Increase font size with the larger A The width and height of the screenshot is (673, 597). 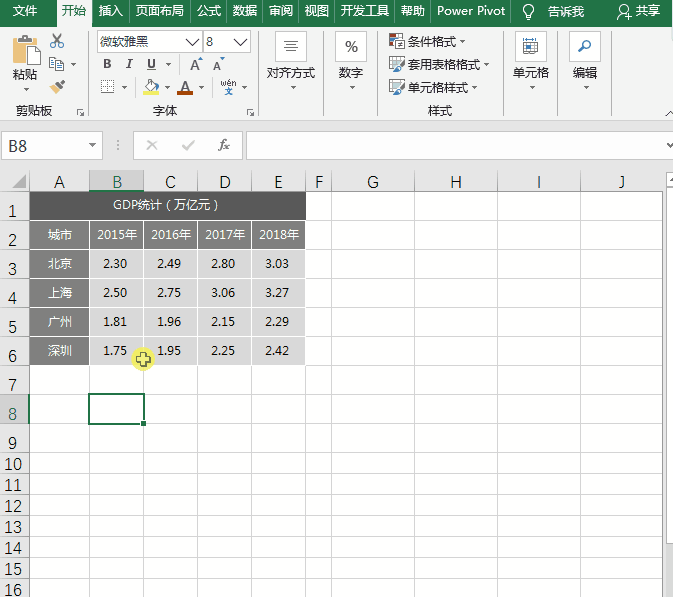click(x=196, y=64)
